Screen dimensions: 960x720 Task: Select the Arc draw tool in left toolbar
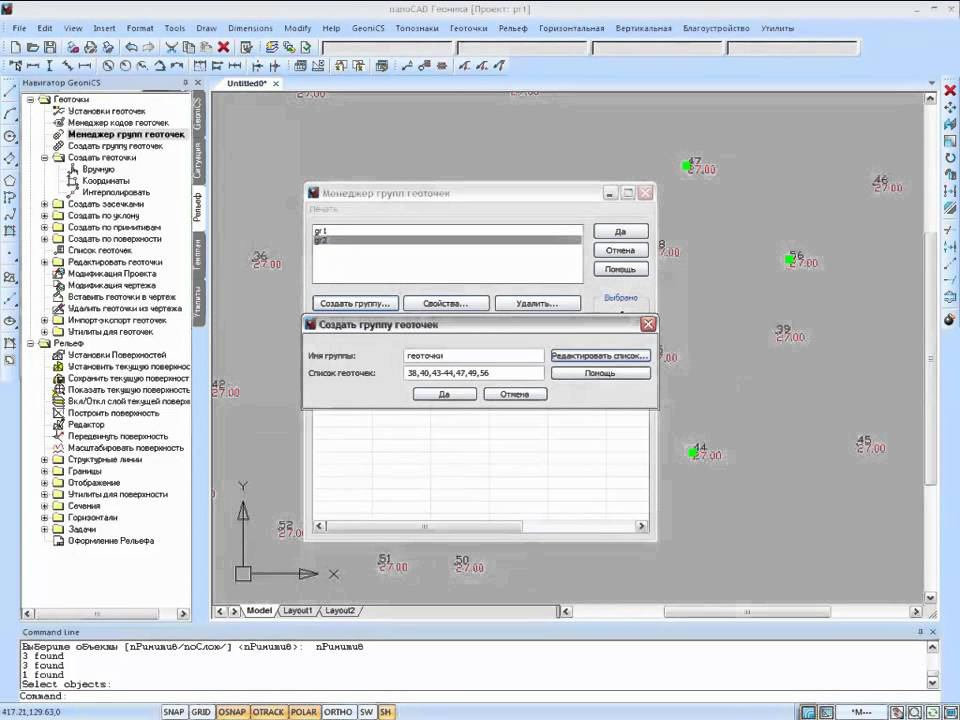pos(10,114)
